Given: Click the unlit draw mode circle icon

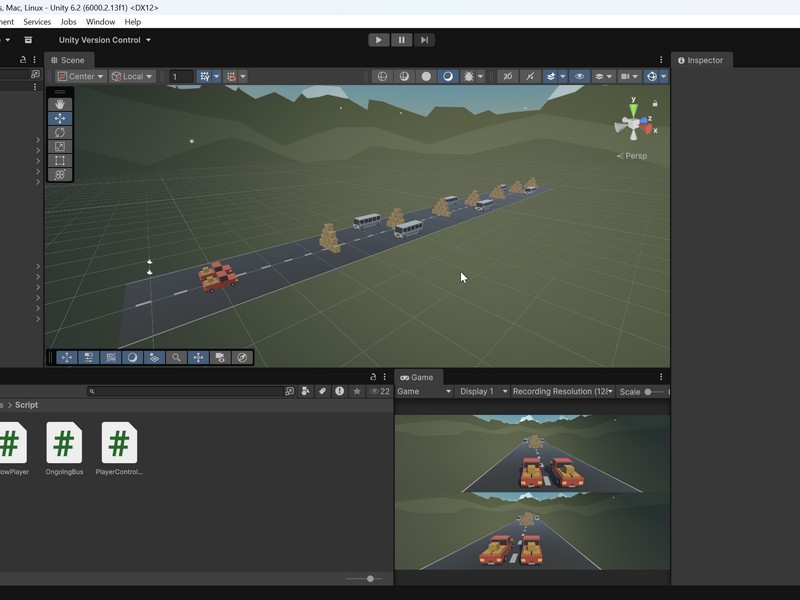Looking at the screenshot, I should 426,77.
